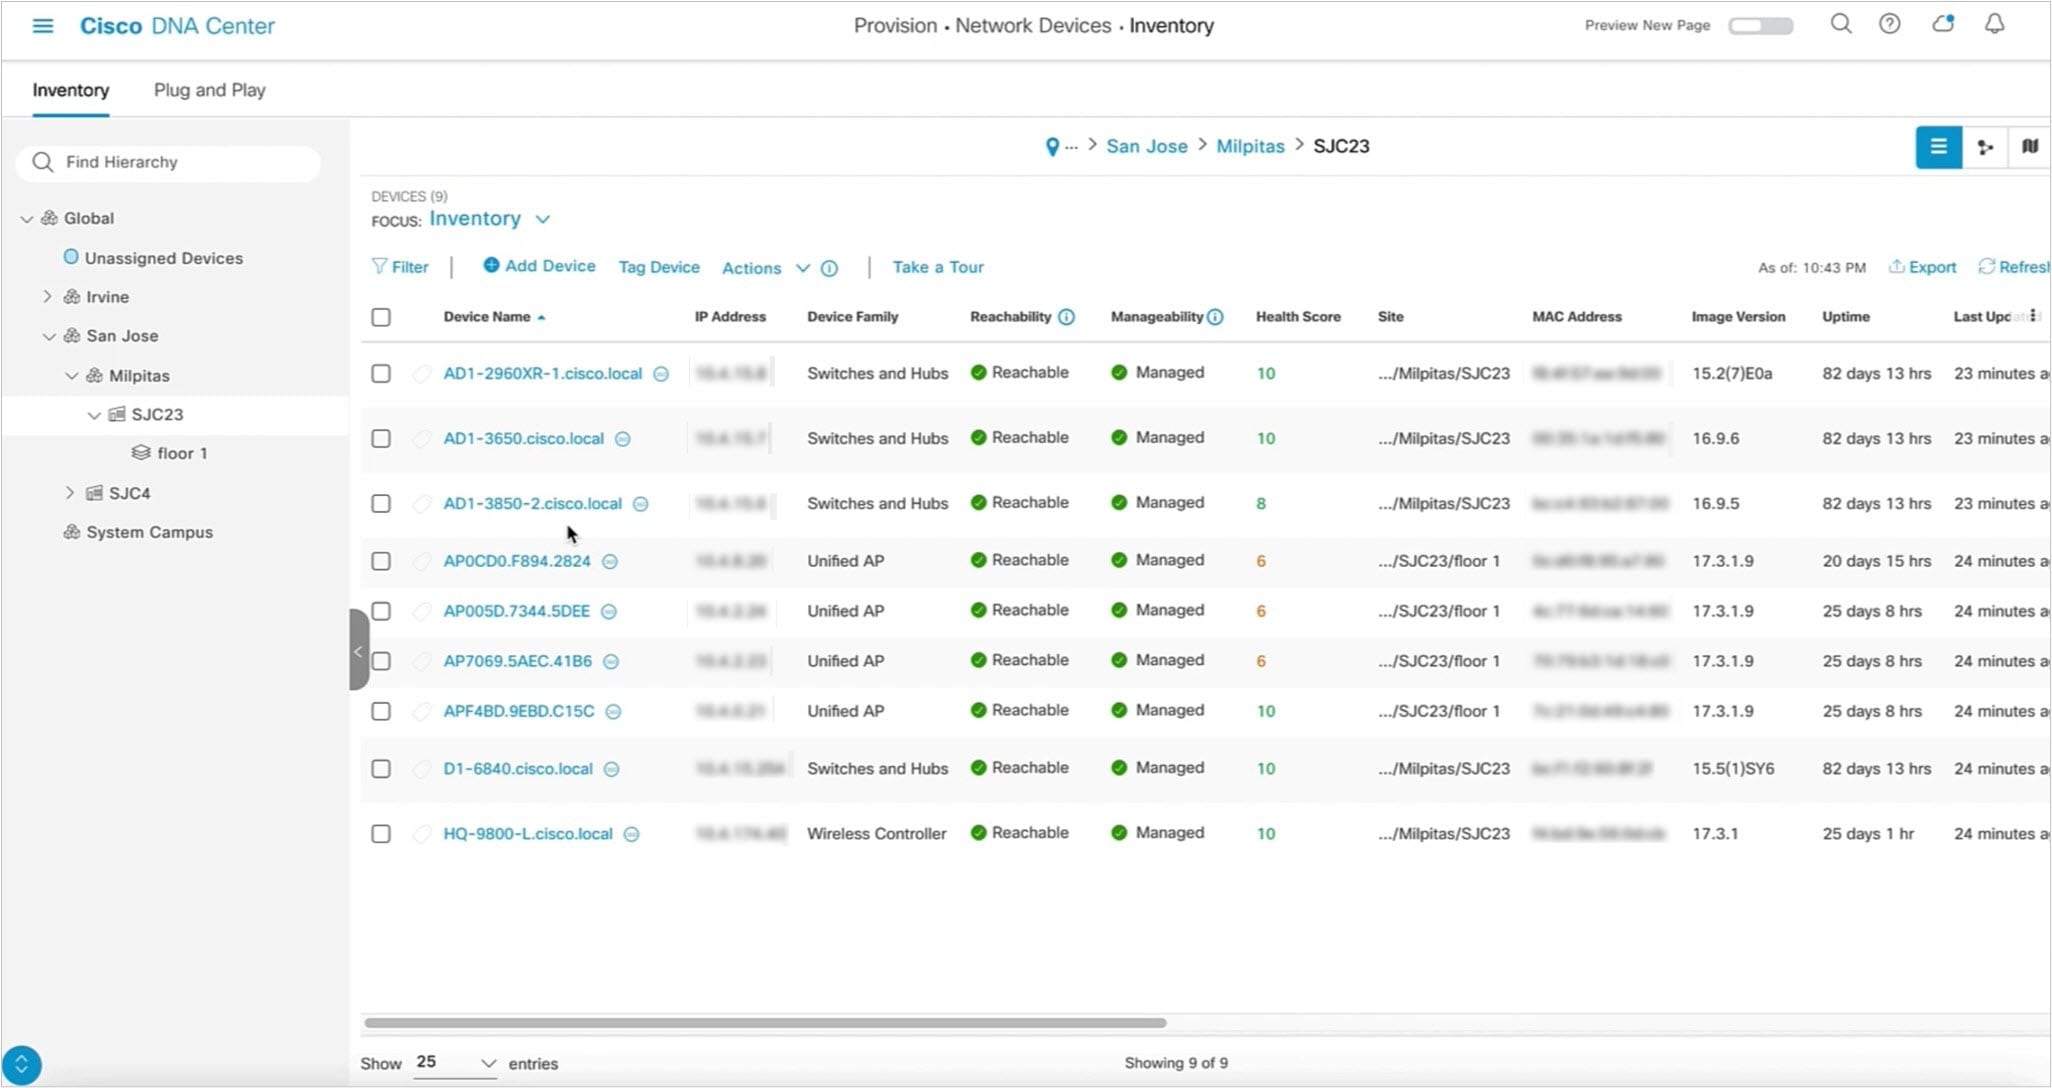Click the Reachability info icon
2052x1088 pixels.
point(1066,317)
